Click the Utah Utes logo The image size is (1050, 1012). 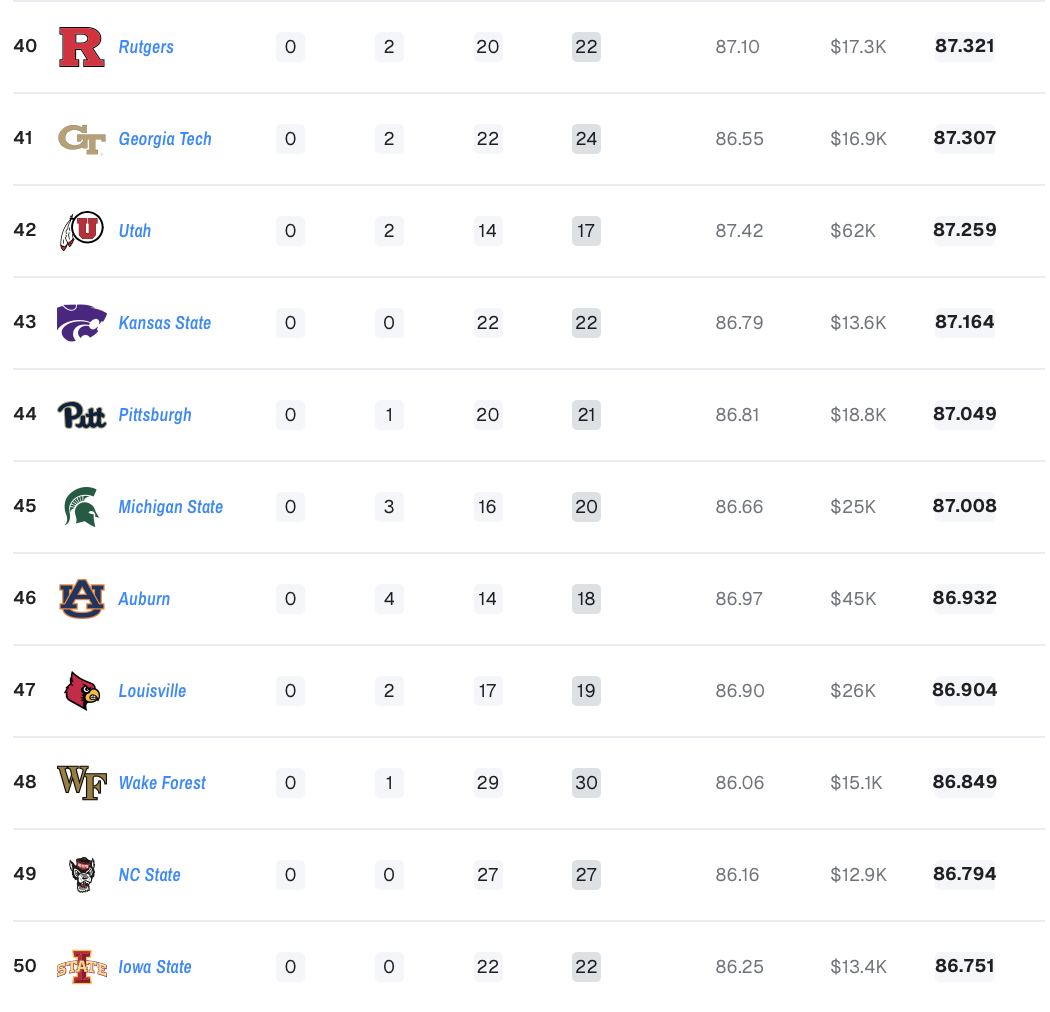point(82,231)
